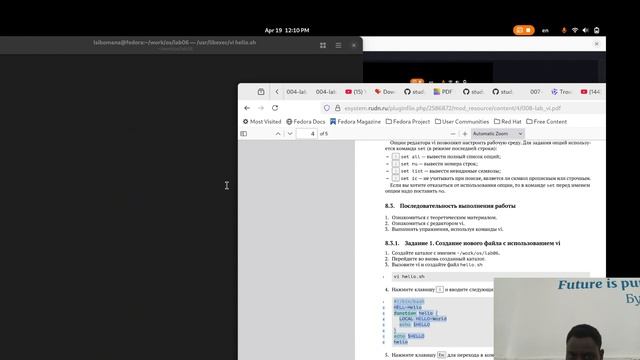The height and width of the screenshot is (360, 640).
Task: Open the clock showing Apr 19 12:10 PM
Action: click(287, 30)
